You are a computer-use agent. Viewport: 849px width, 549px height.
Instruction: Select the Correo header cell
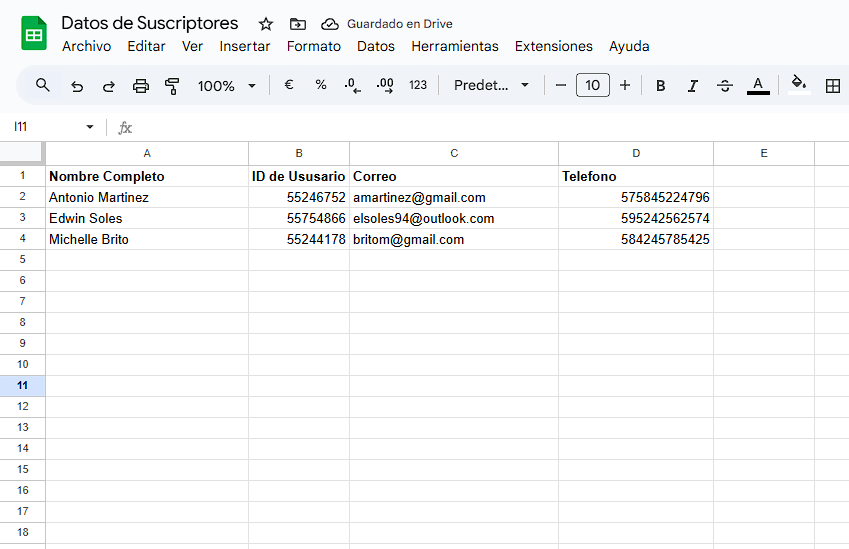click(454, 177)
